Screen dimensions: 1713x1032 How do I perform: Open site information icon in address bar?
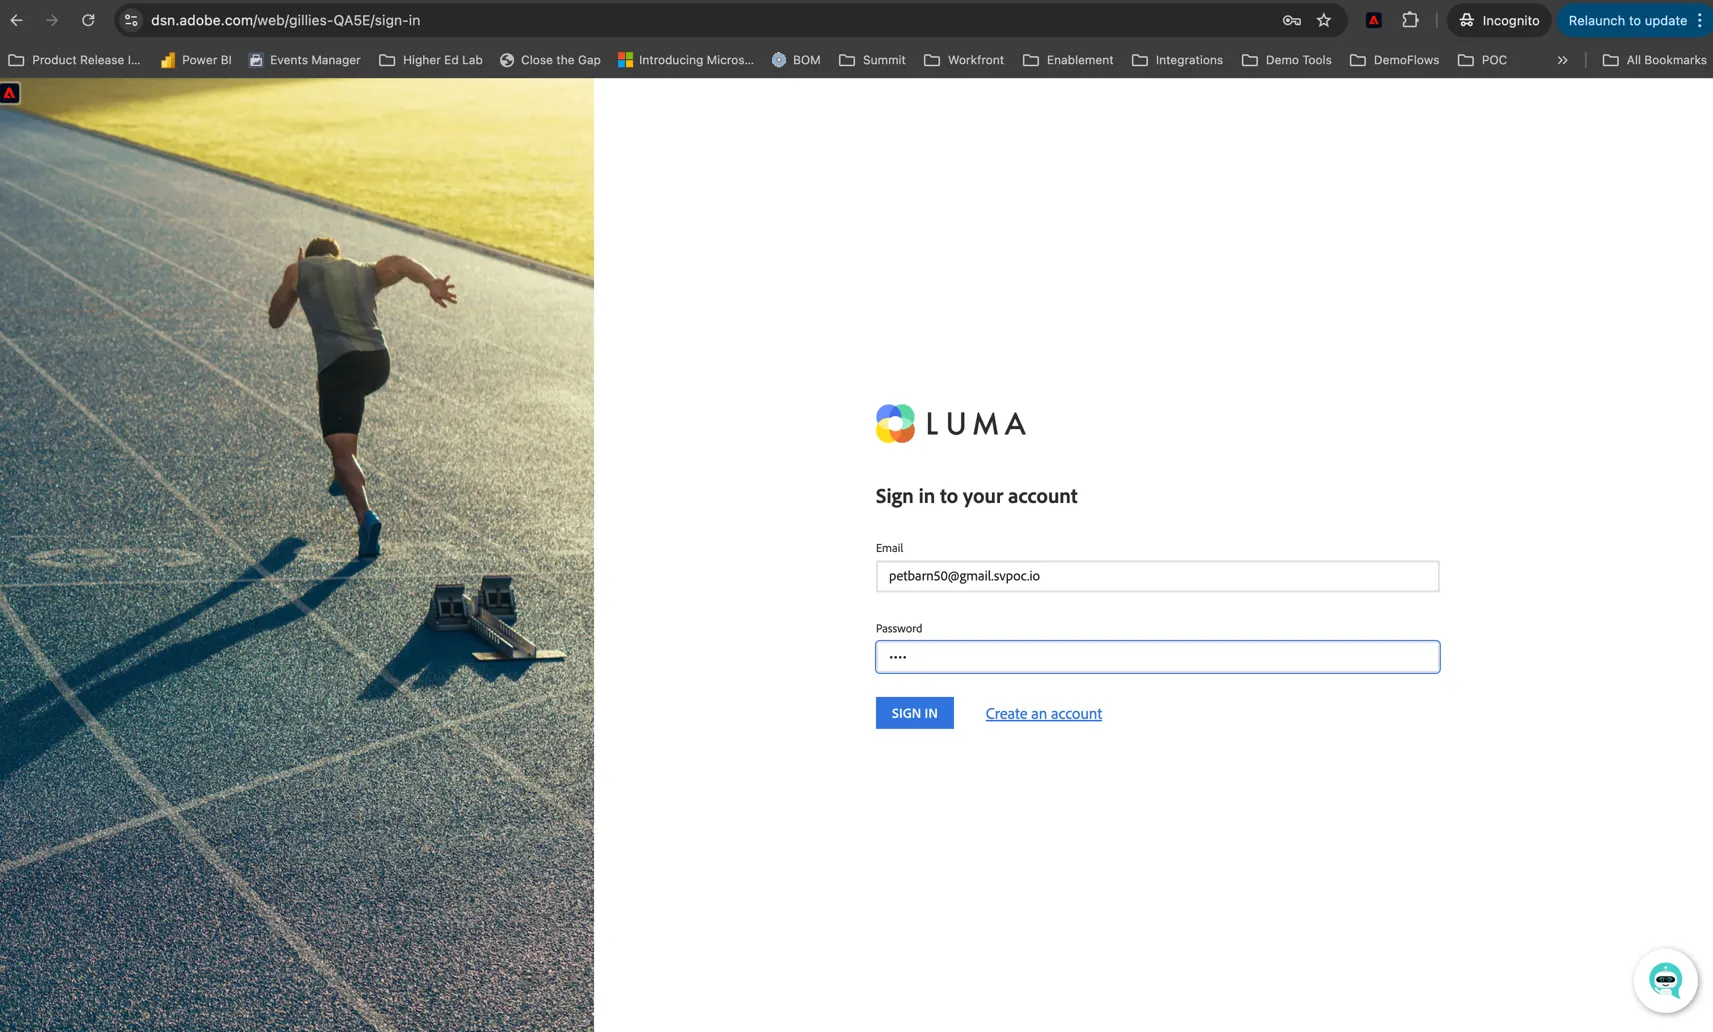131,20
